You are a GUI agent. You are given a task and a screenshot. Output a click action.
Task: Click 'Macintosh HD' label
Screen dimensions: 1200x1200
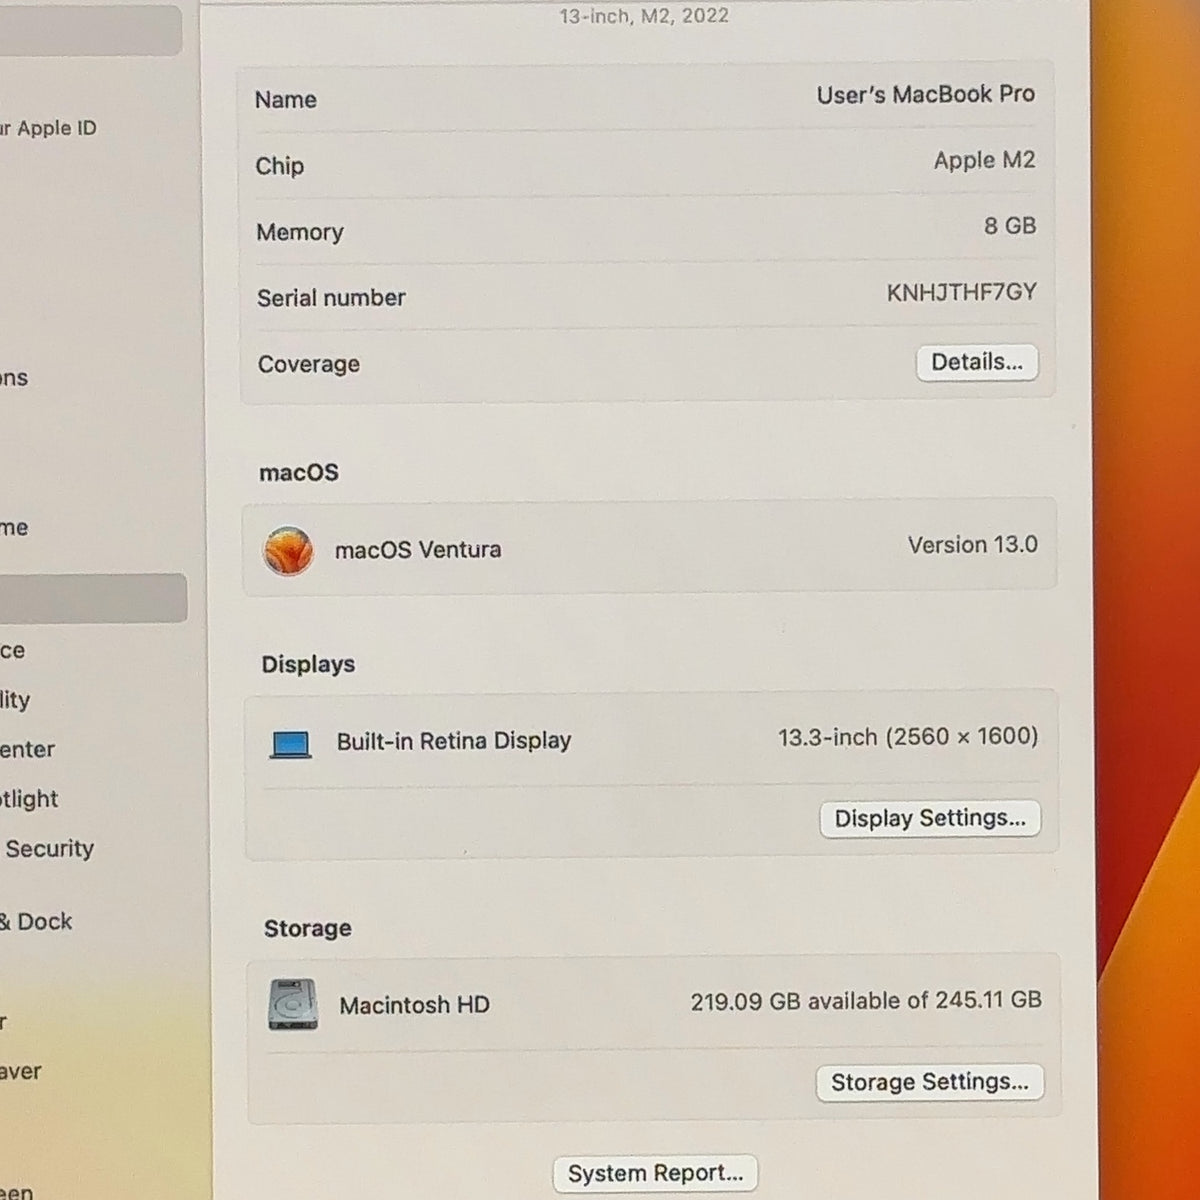[414, 1005]
